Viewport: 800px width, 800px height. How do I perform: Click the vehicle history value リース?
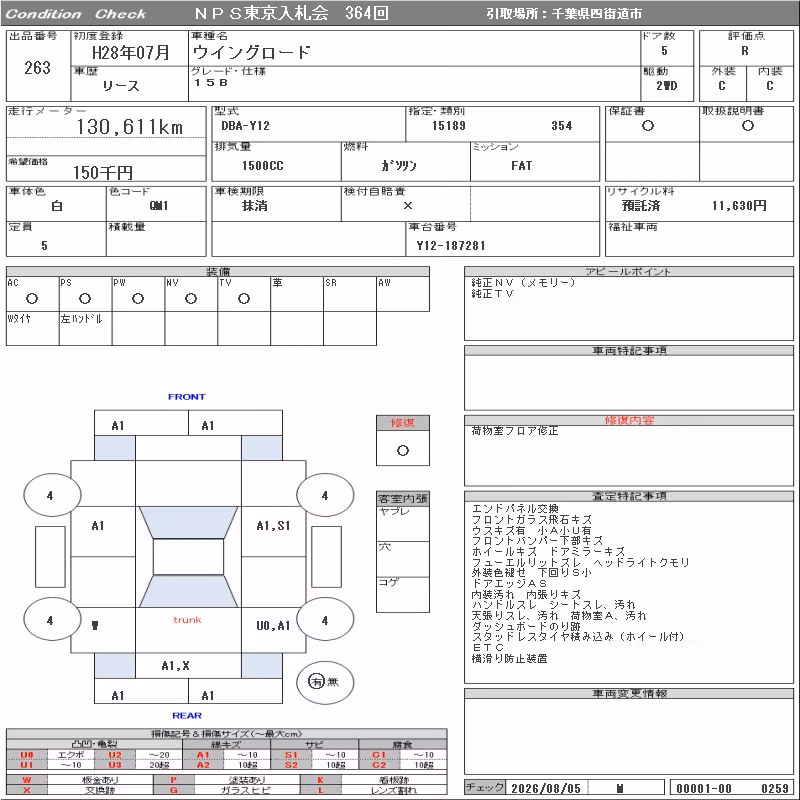[x=121, y=86]
